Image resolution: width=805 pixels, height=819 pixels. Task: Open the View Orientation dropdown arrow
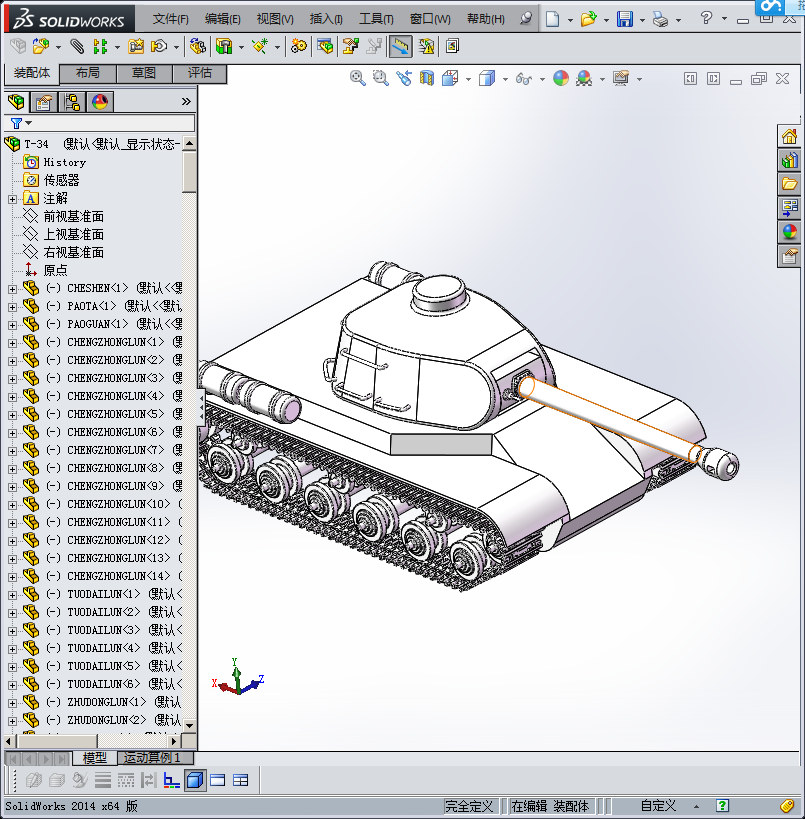click(467, 77)
